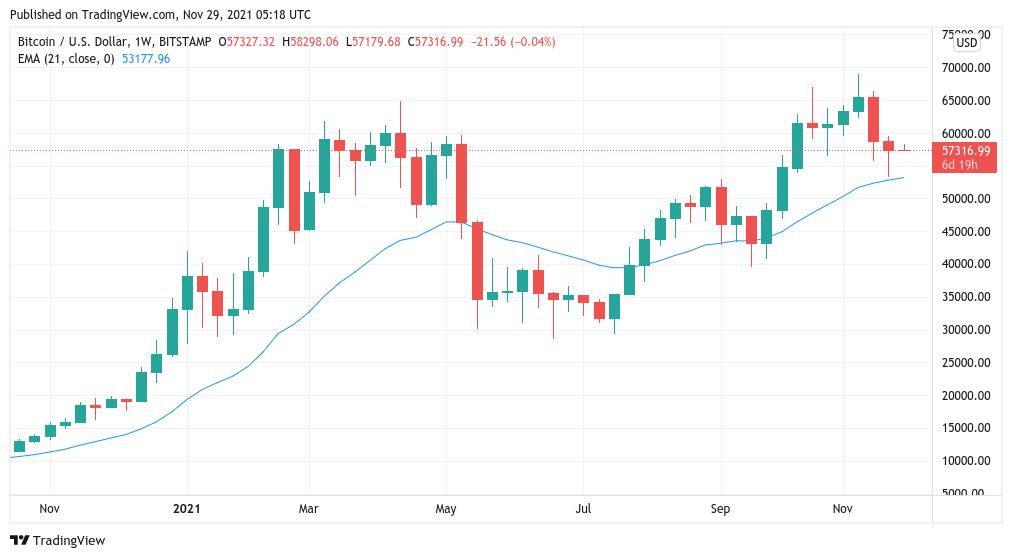Click the May label on time axis
This screenshot has height=558, width=1012.
tap(446, 509)
